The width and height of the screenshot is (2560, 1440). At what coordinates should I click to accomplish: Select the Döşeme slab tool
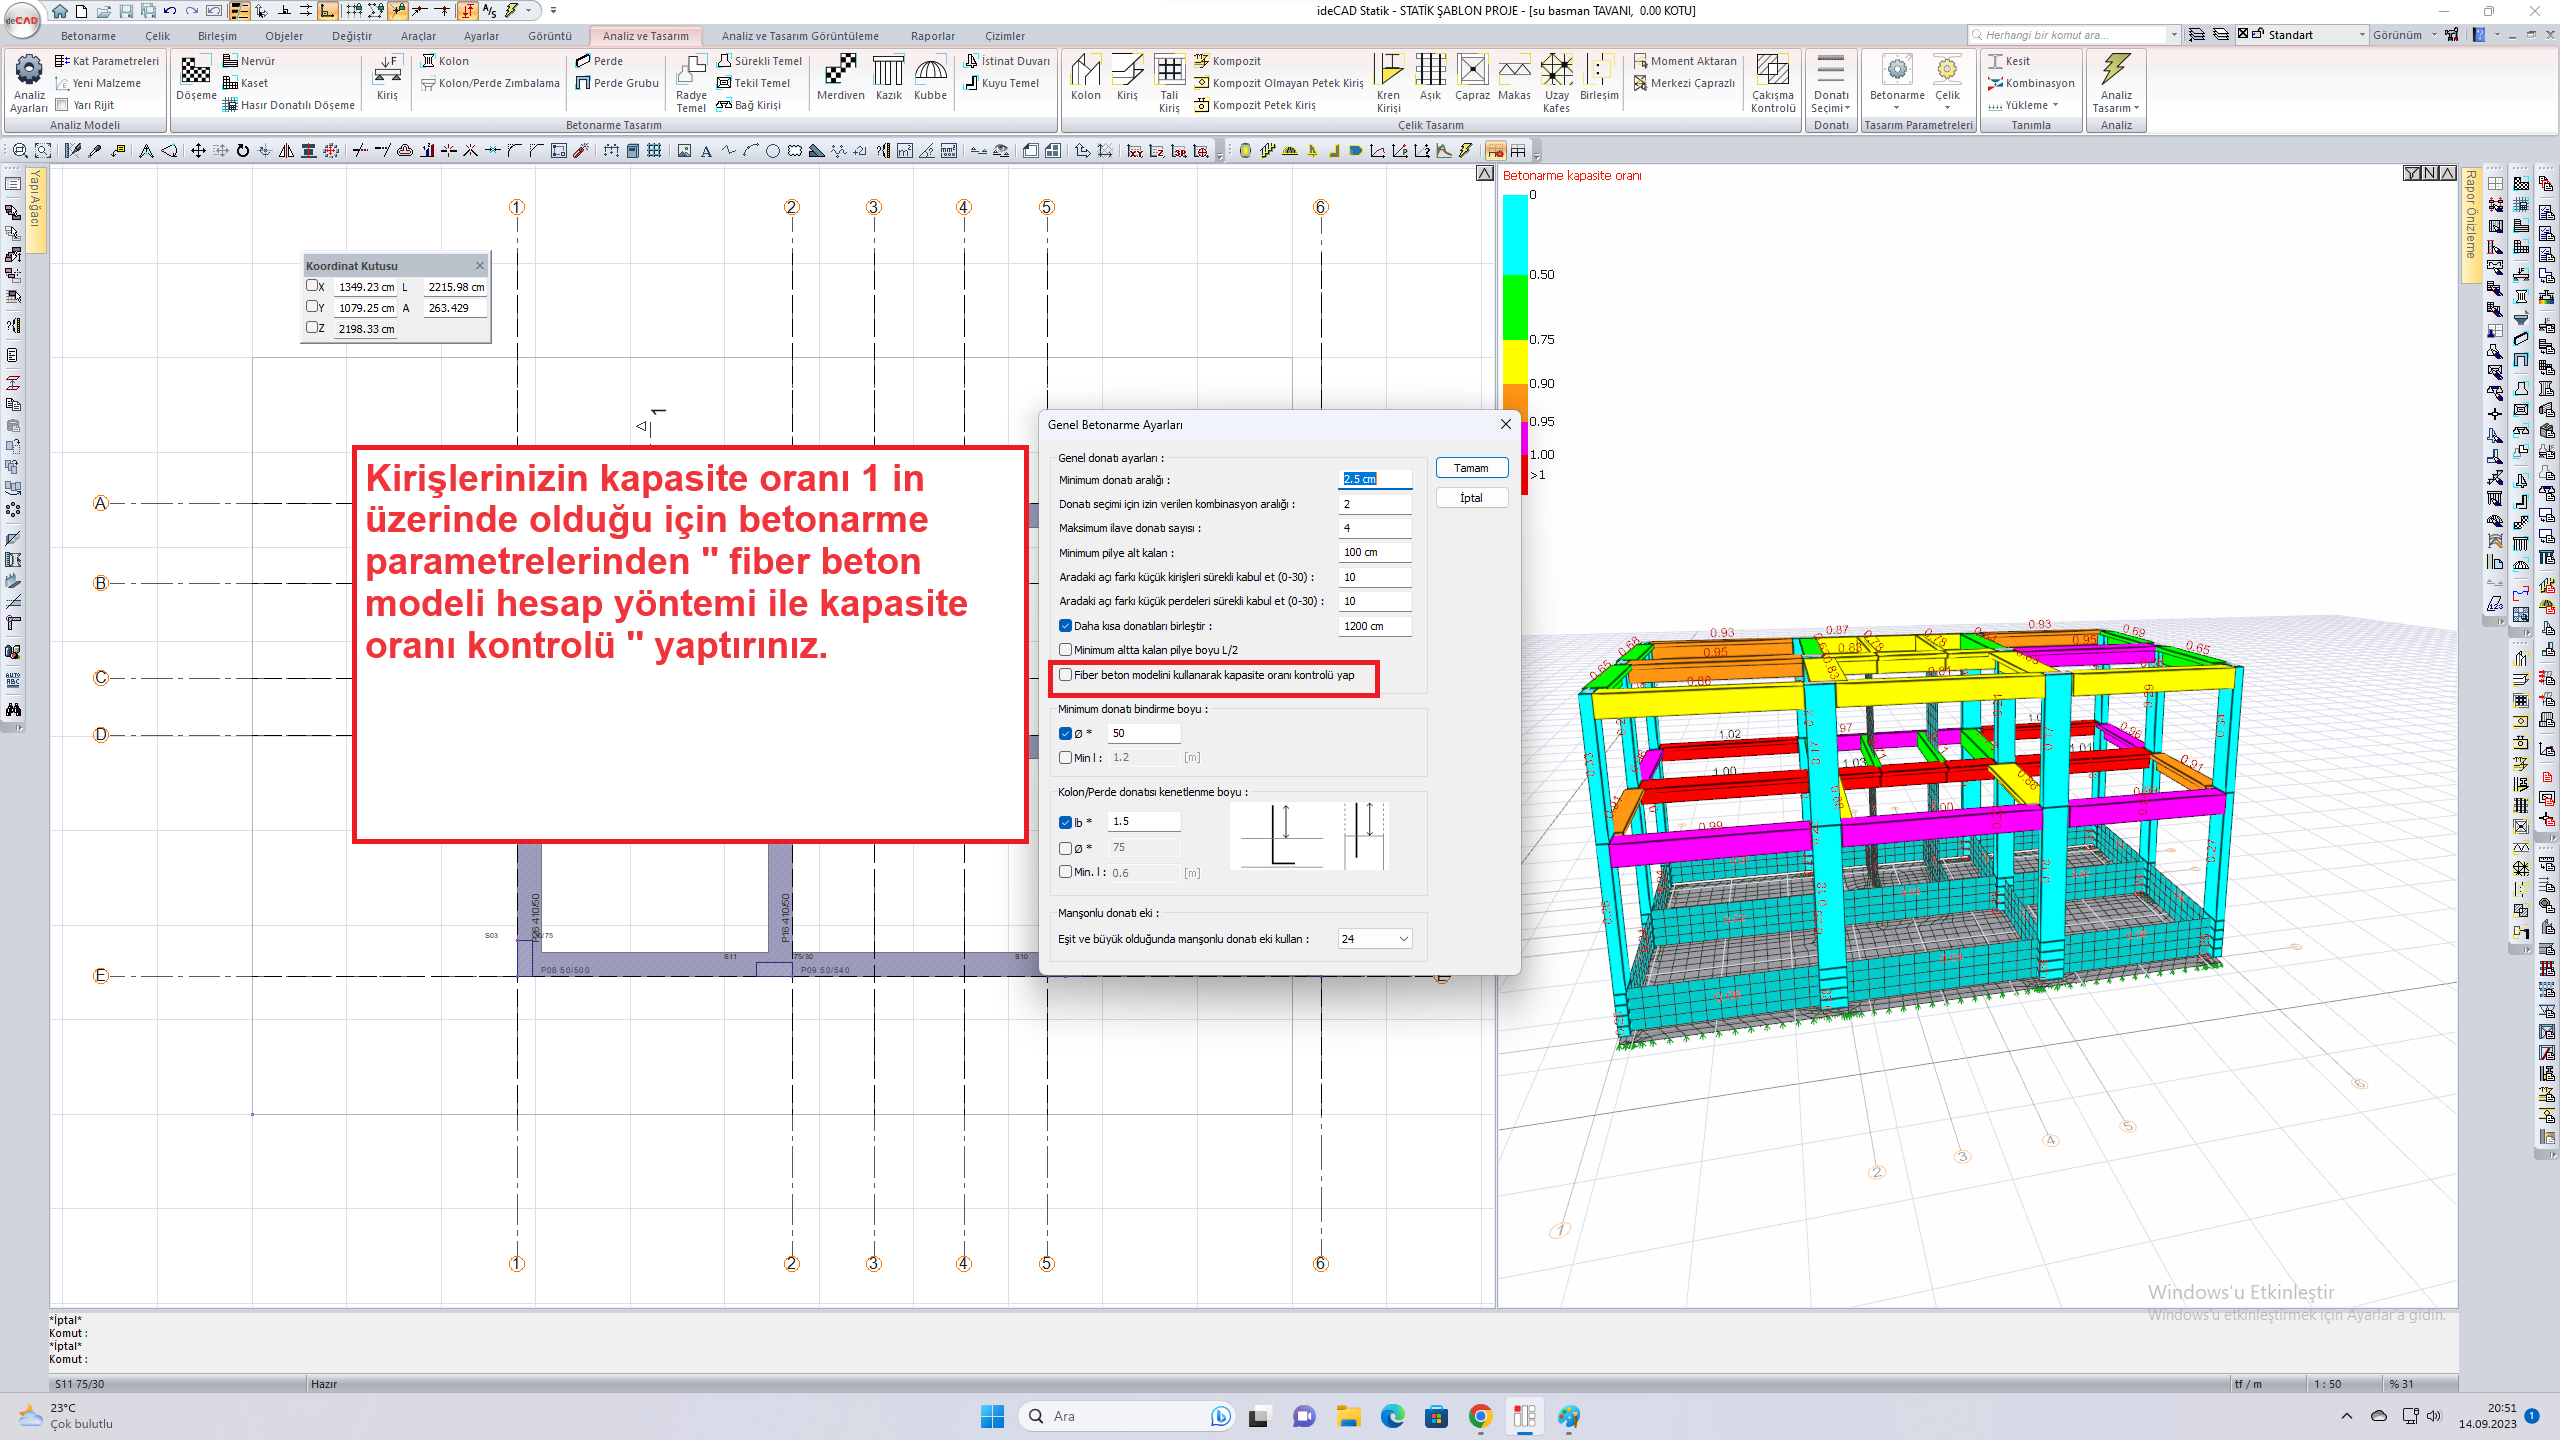click(196, 78)
